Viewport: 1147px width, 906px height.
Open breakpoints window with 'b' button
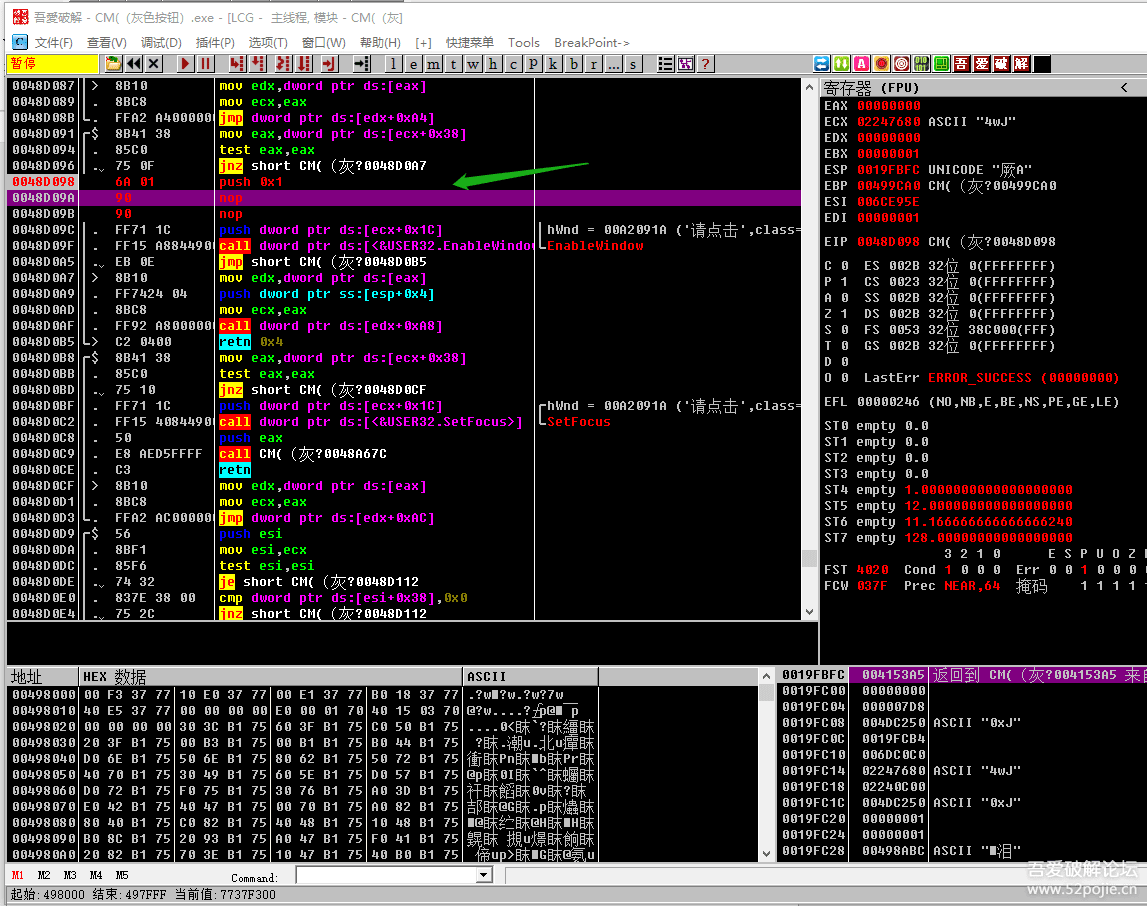pyautogui.click(x=574, y=64)
